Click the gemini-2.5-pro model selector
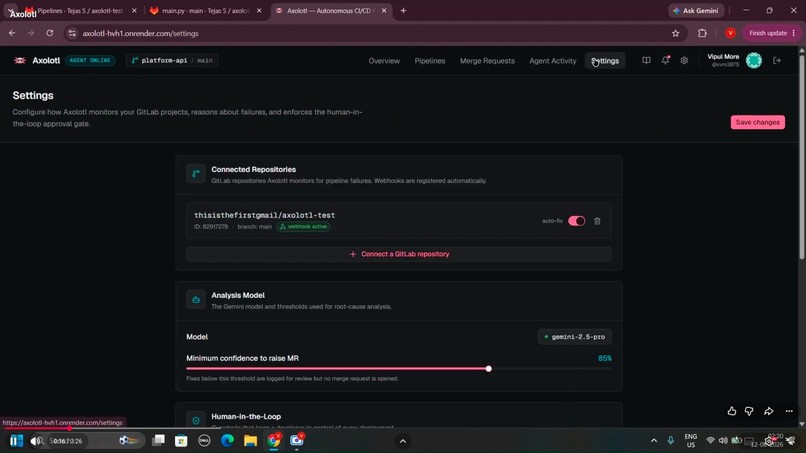 (575, 337)
